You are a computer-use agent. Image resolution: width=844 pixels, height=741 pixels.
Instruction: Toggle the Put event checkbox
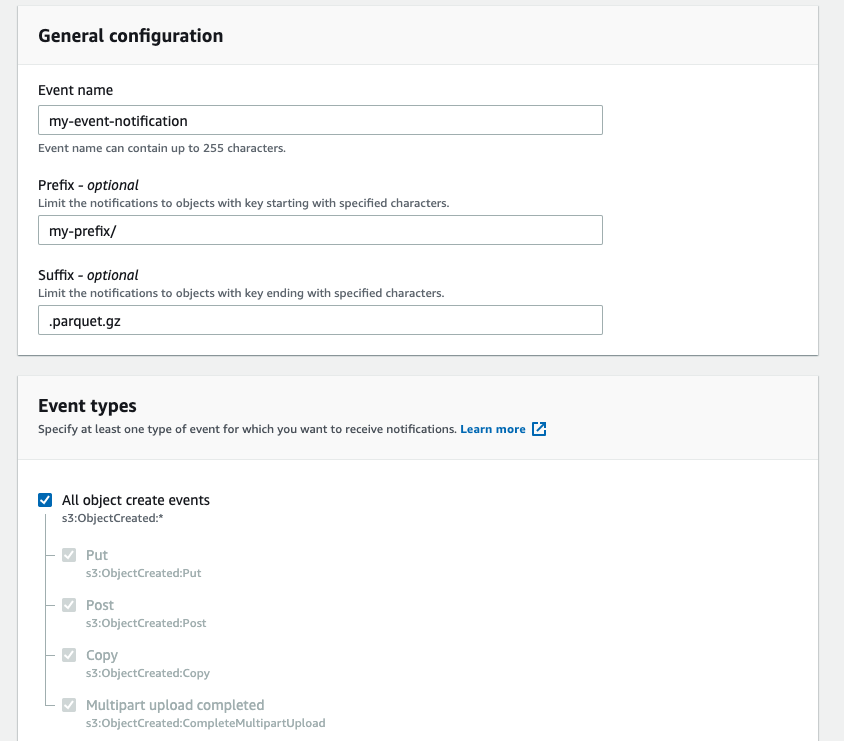click(69, 555)
